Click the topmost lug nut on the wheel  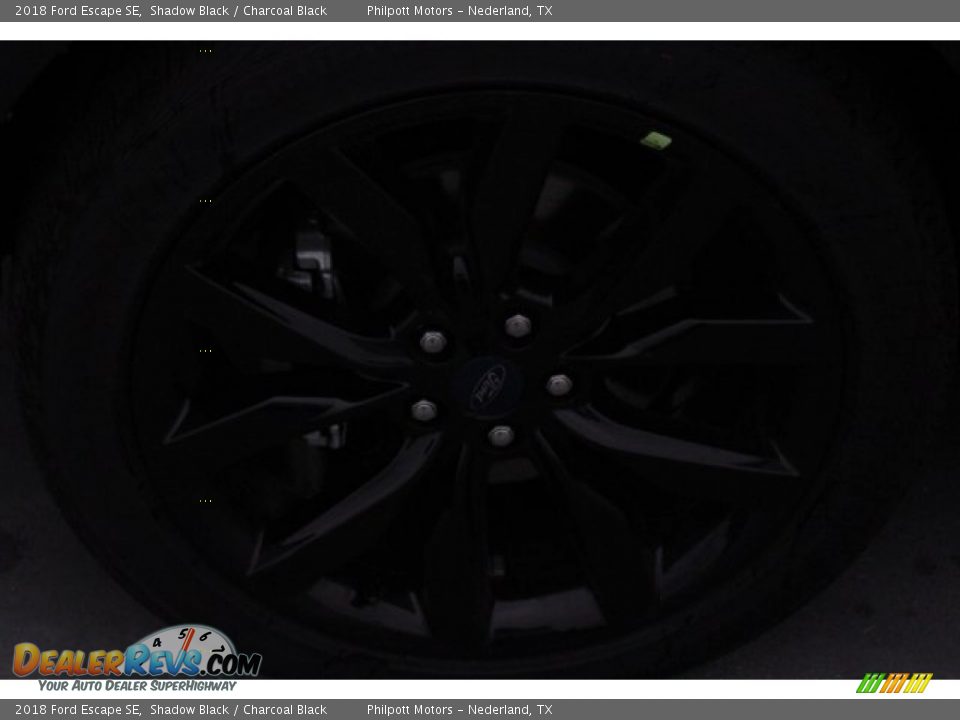coord(517,325)
